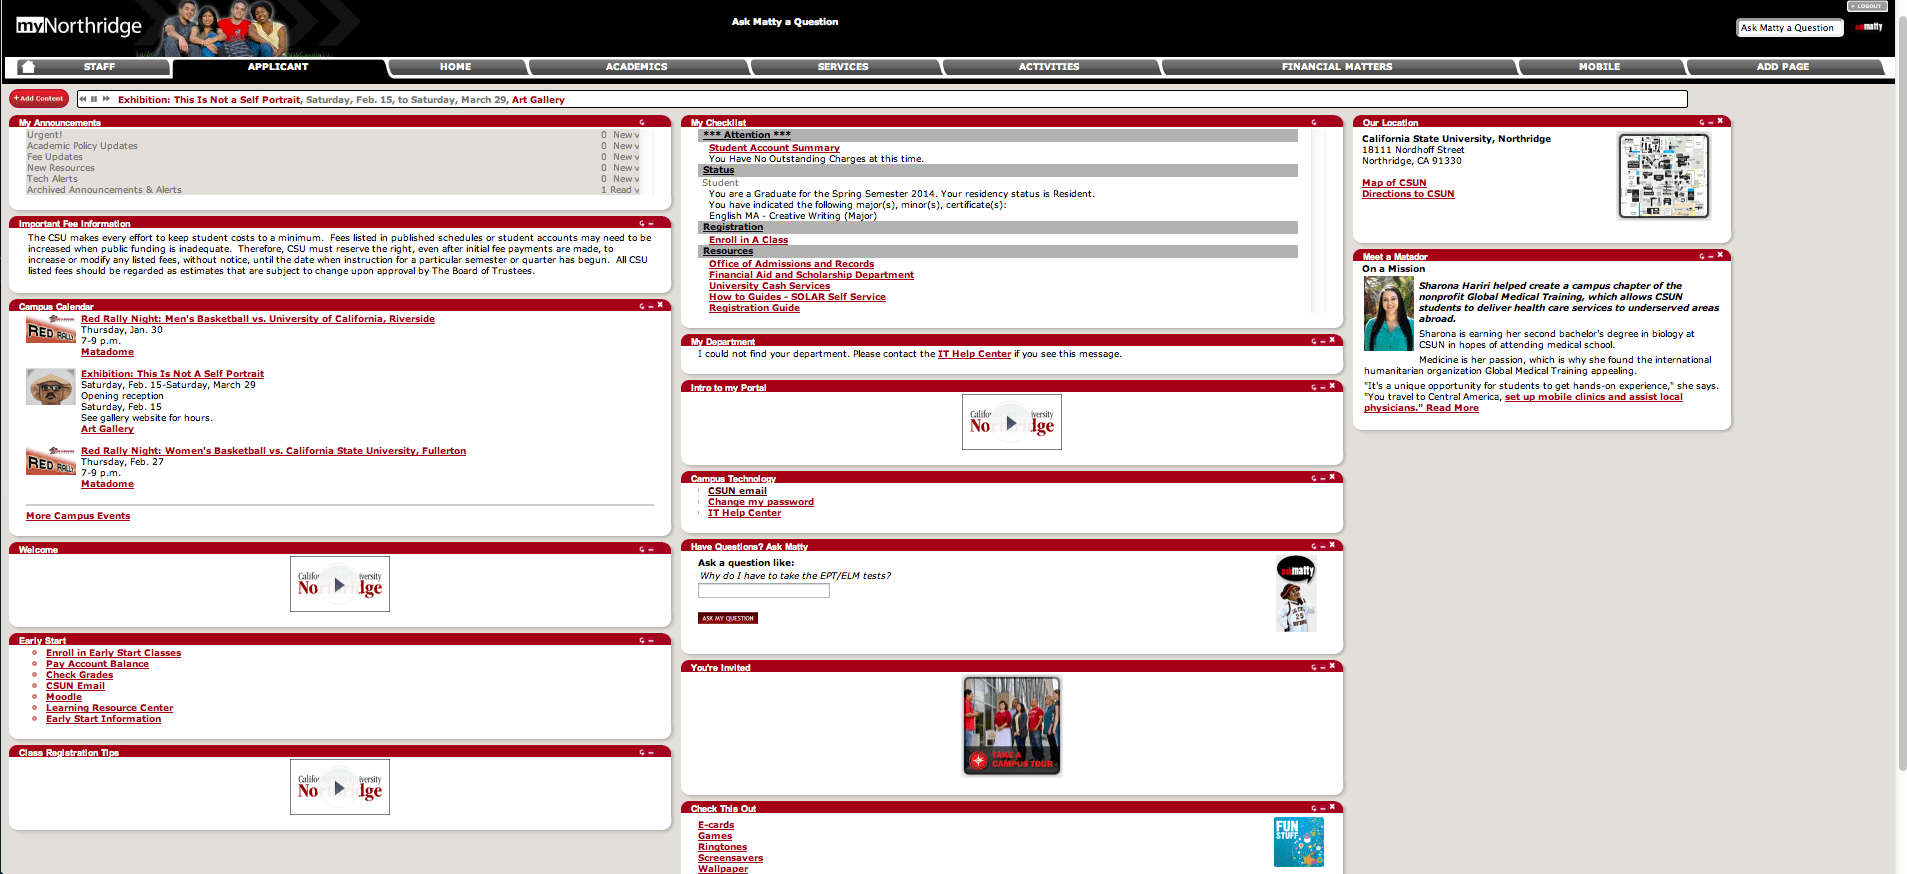Click the Add Content button
The width and height of the screenshot is (1907, 874).
[39, 99]
